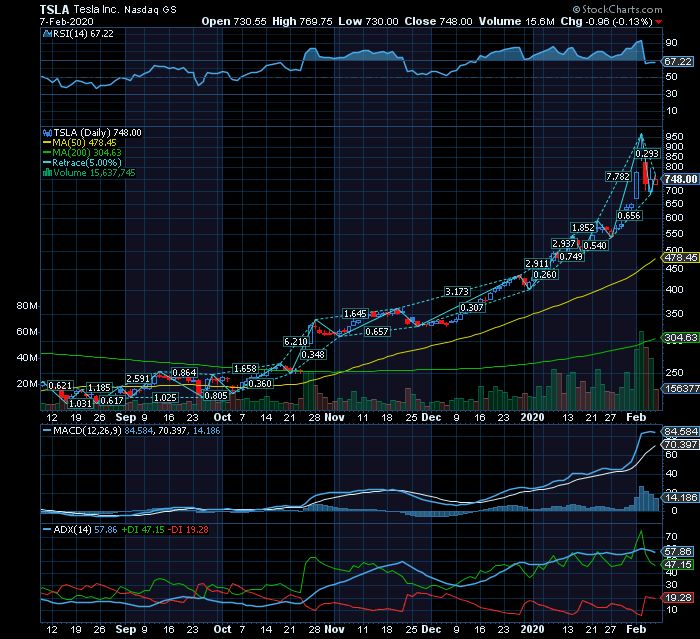This screenshot has height=639, width=700.
Task: Click the MACD(12,26,9) legend label
Action: point(87,431)
